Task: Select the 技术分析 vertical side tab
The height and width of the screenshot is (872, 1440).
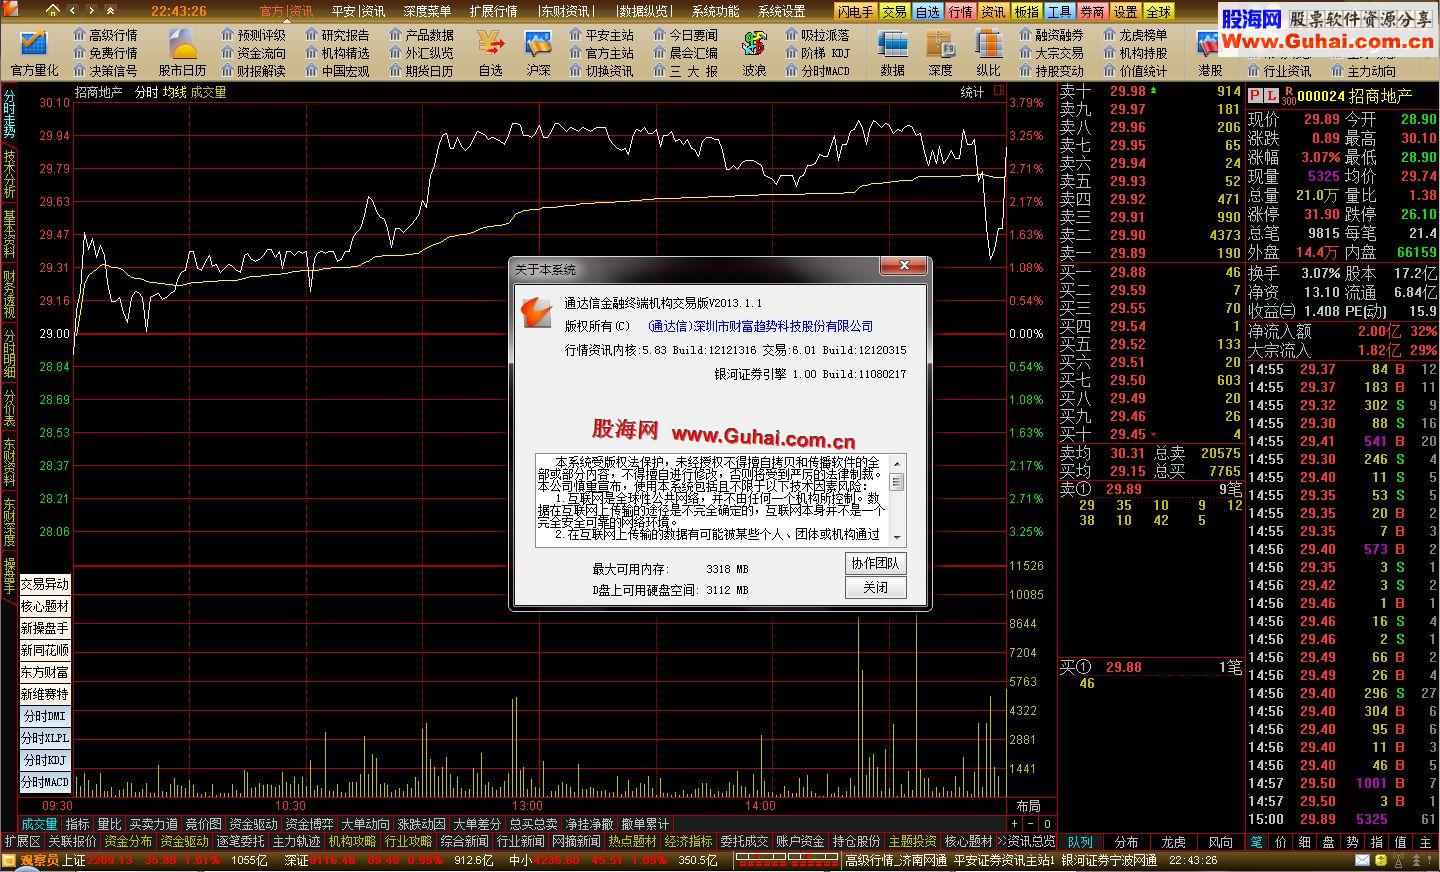Action: click(9, 174)
